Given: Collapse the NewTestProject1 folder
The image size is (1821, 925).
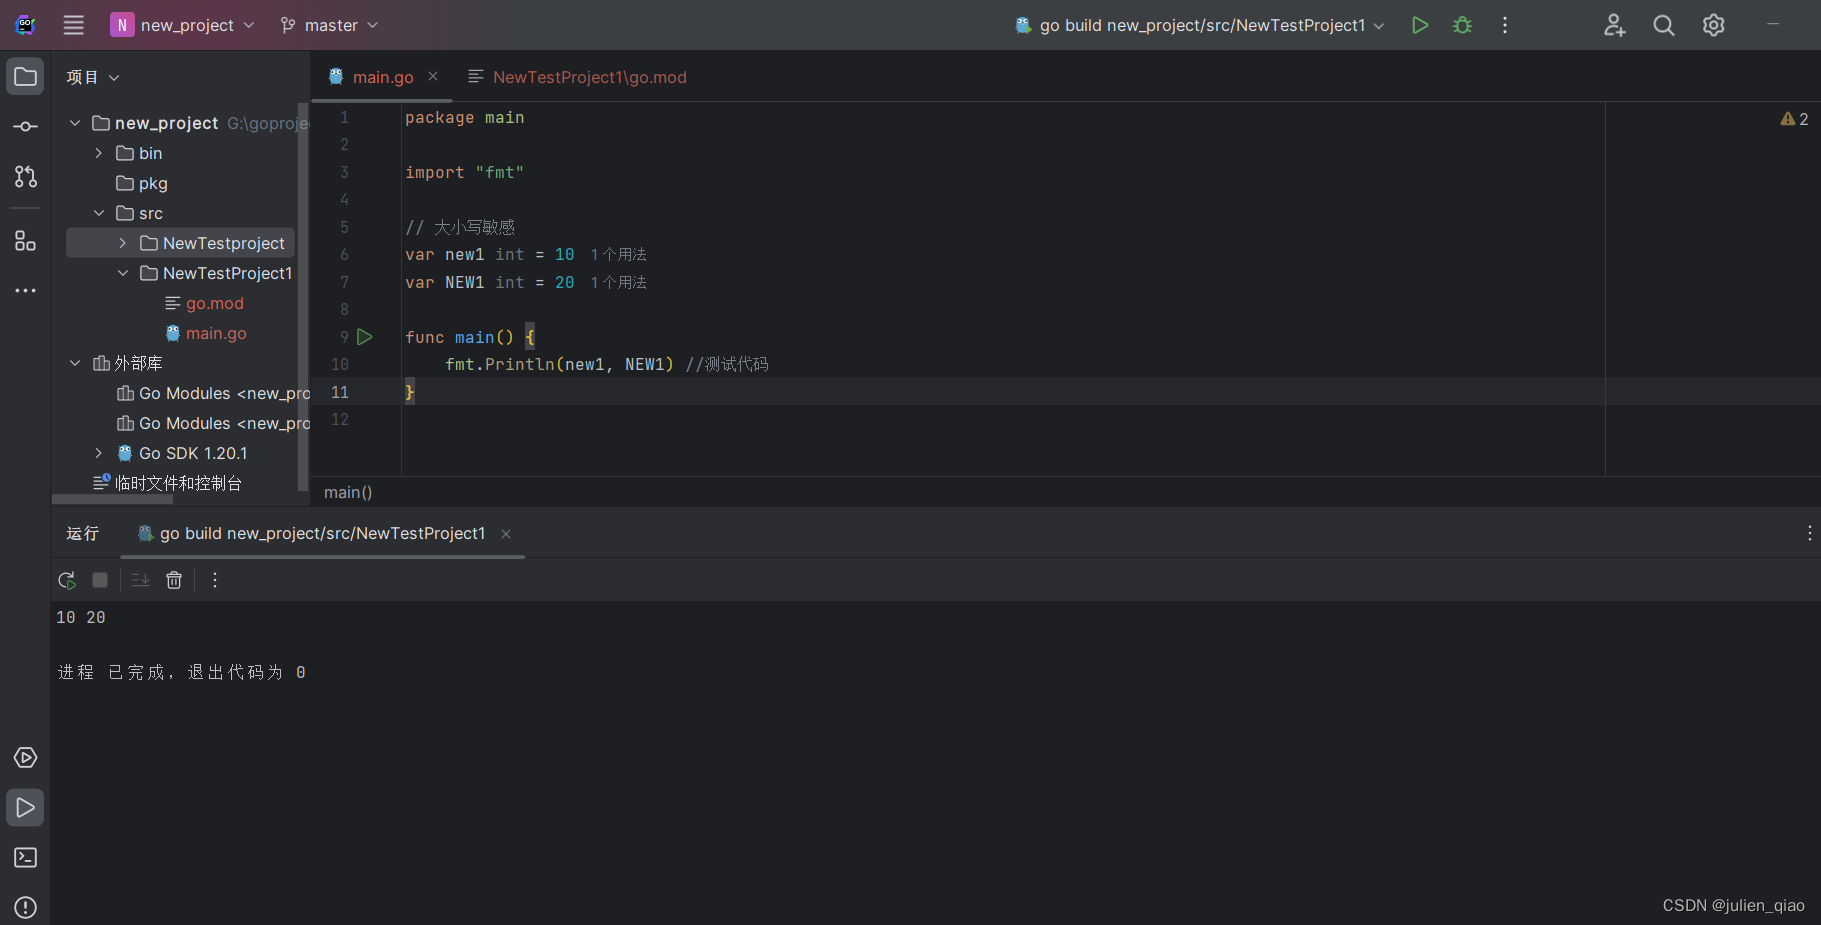Looking at the screenshot, I should (x=123, y=273).
